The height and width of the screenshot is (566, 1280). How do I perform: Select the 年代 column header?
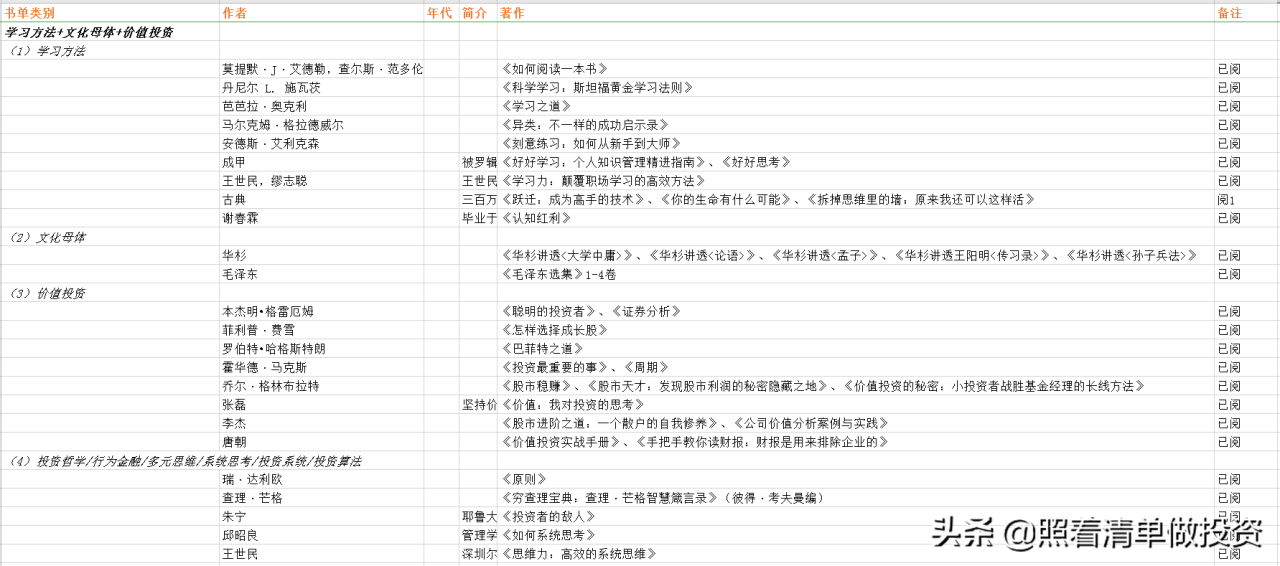pyautogui.click(x=441, y=13)
